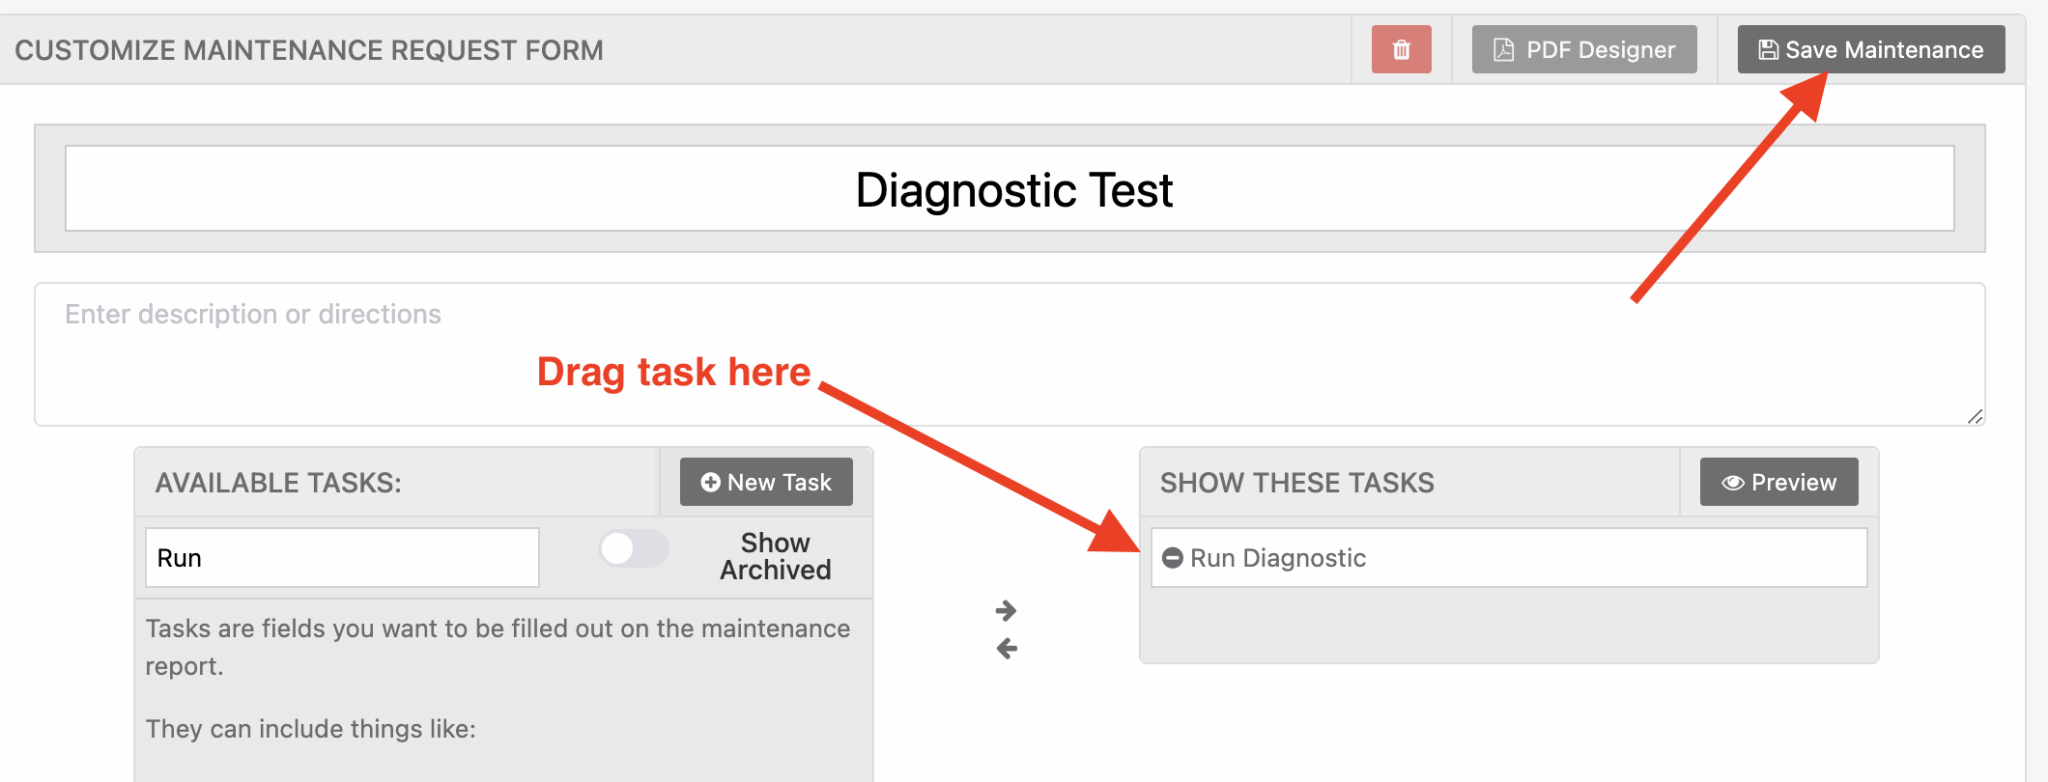Screen dimensions: 2048x782
Task: Click the Customize Maintenance Request Form heading
Action: coord(309,50)
